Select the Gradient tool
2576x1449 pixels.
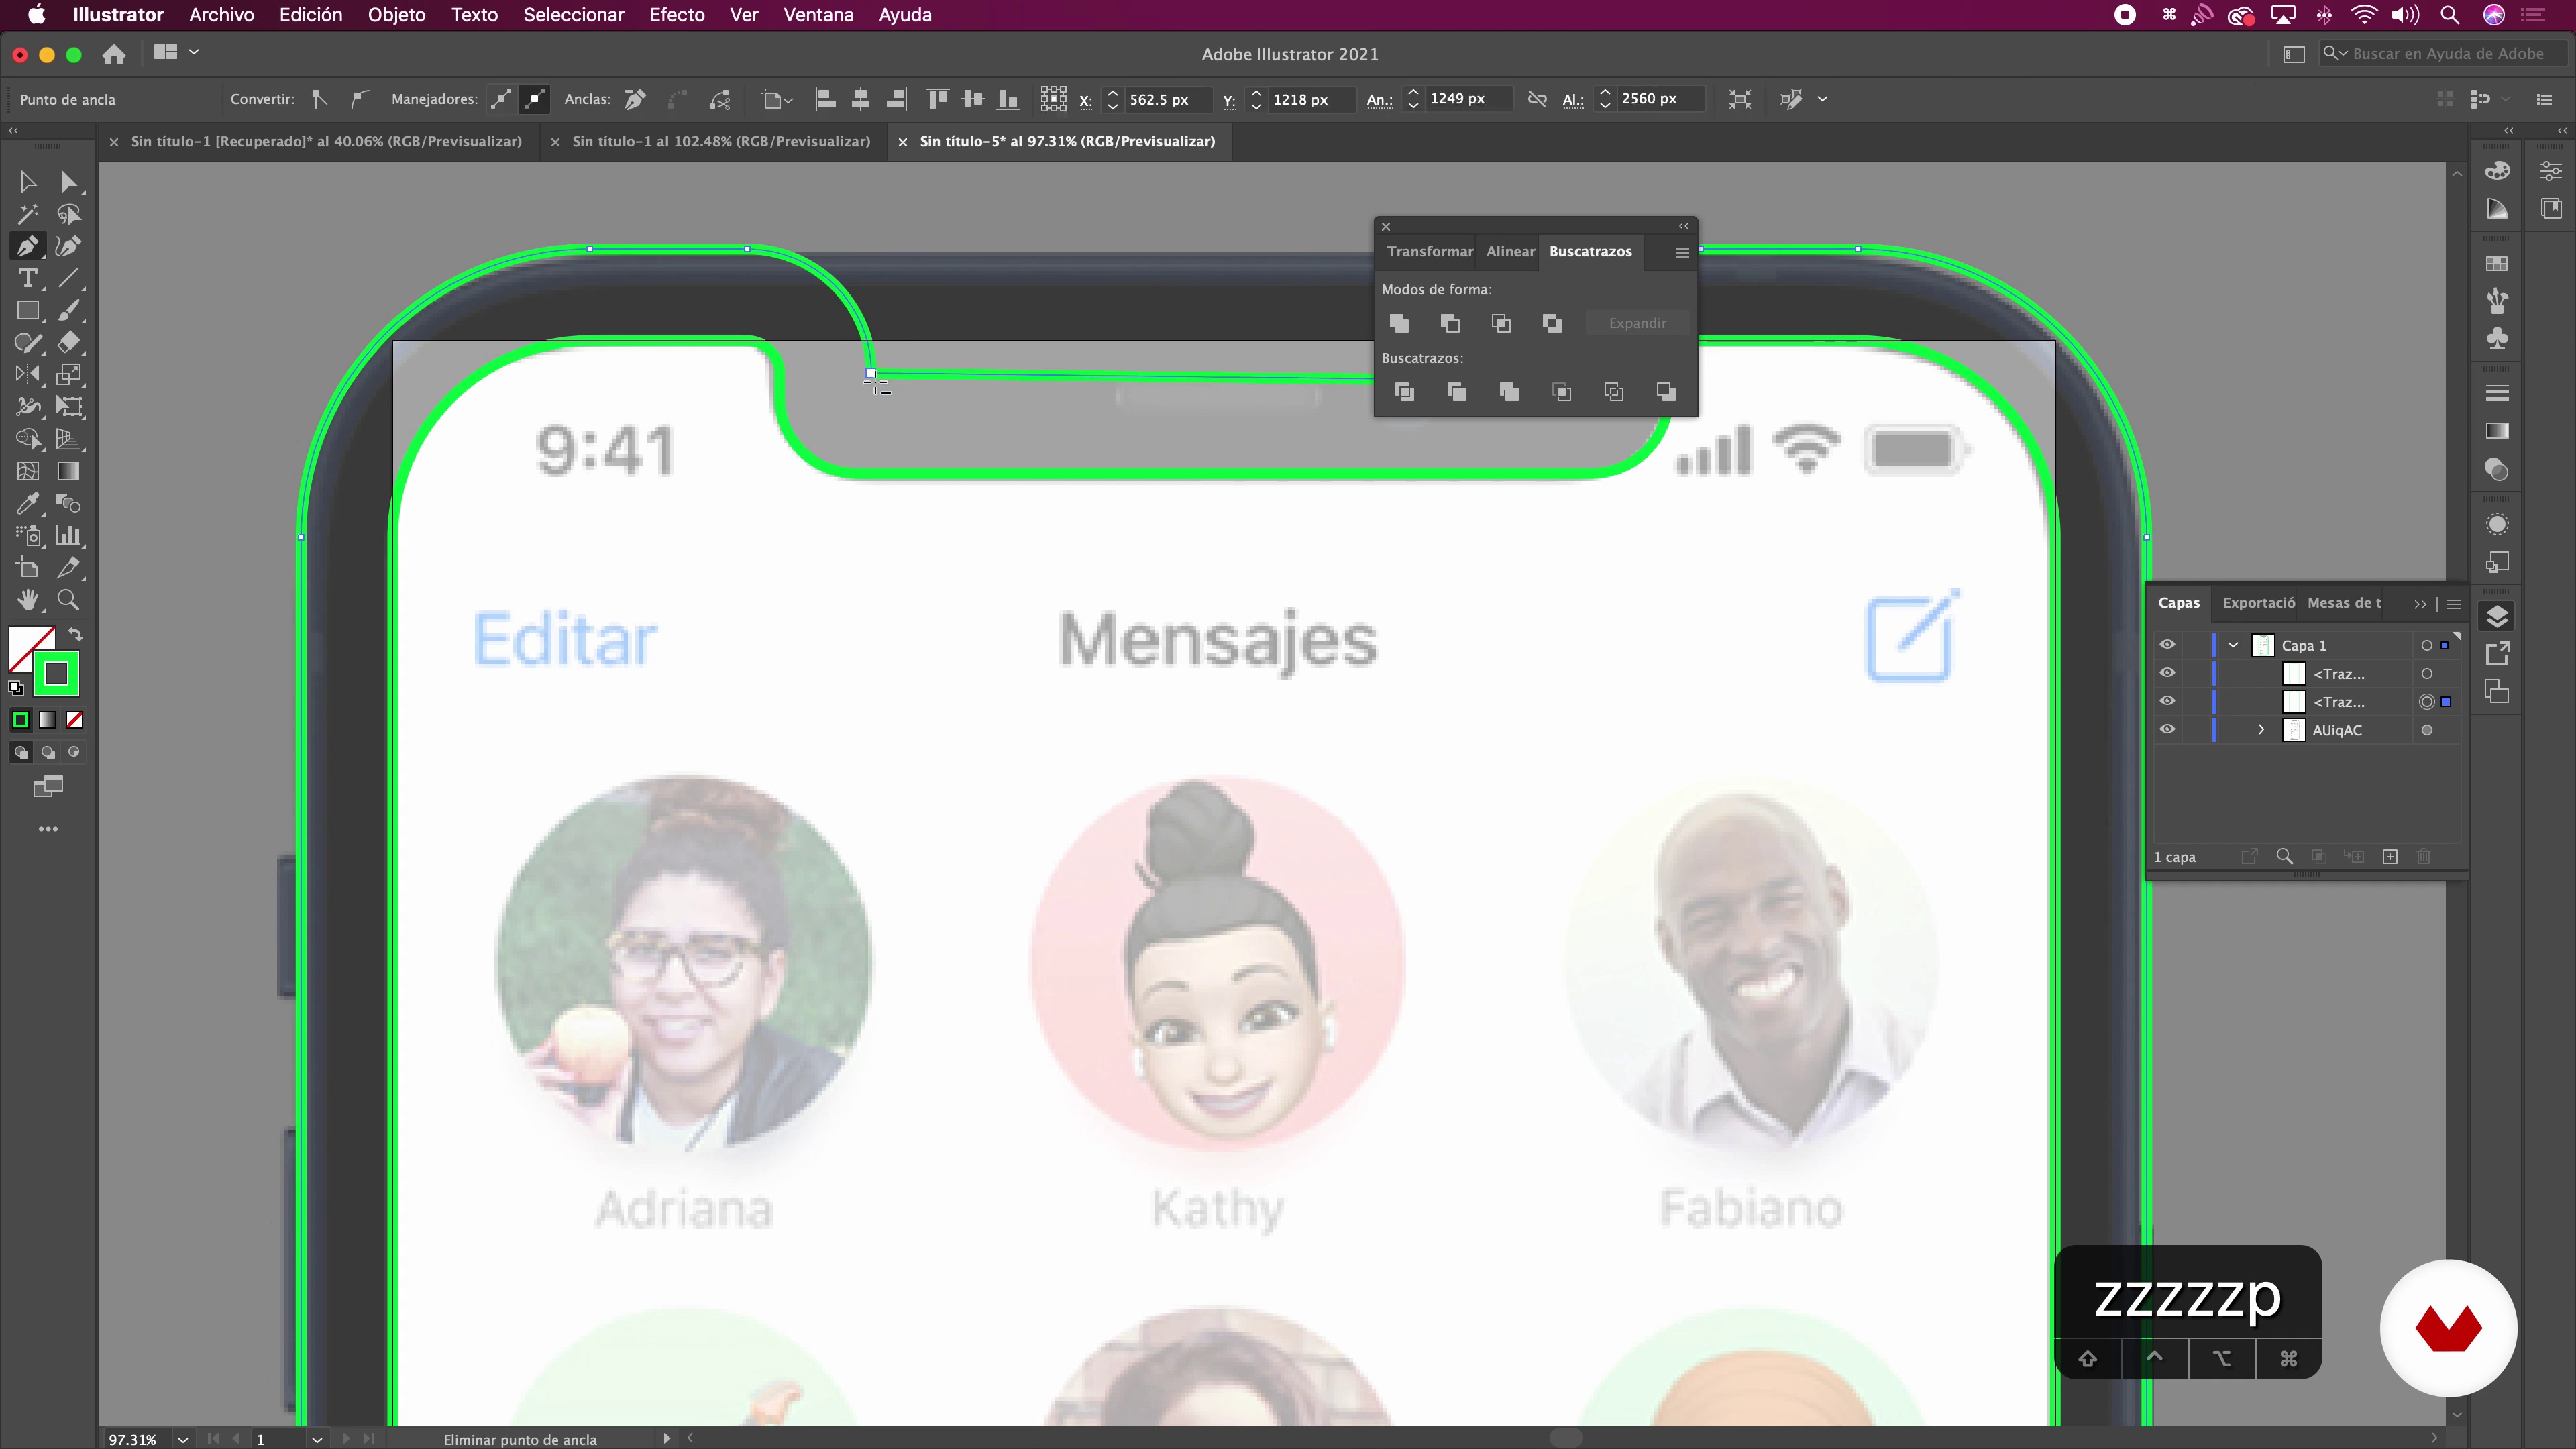[x=68, y=471]
